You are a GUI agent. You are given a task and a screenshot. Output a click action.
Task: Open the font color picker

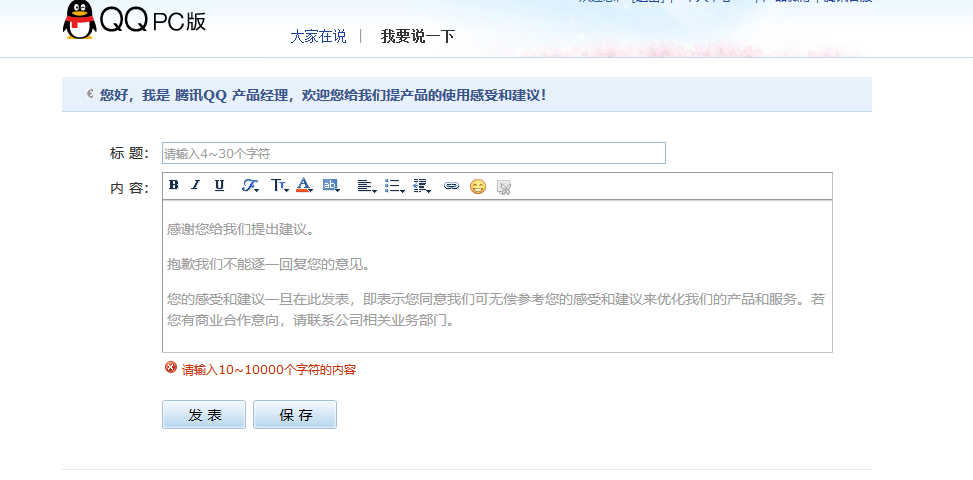304,185
